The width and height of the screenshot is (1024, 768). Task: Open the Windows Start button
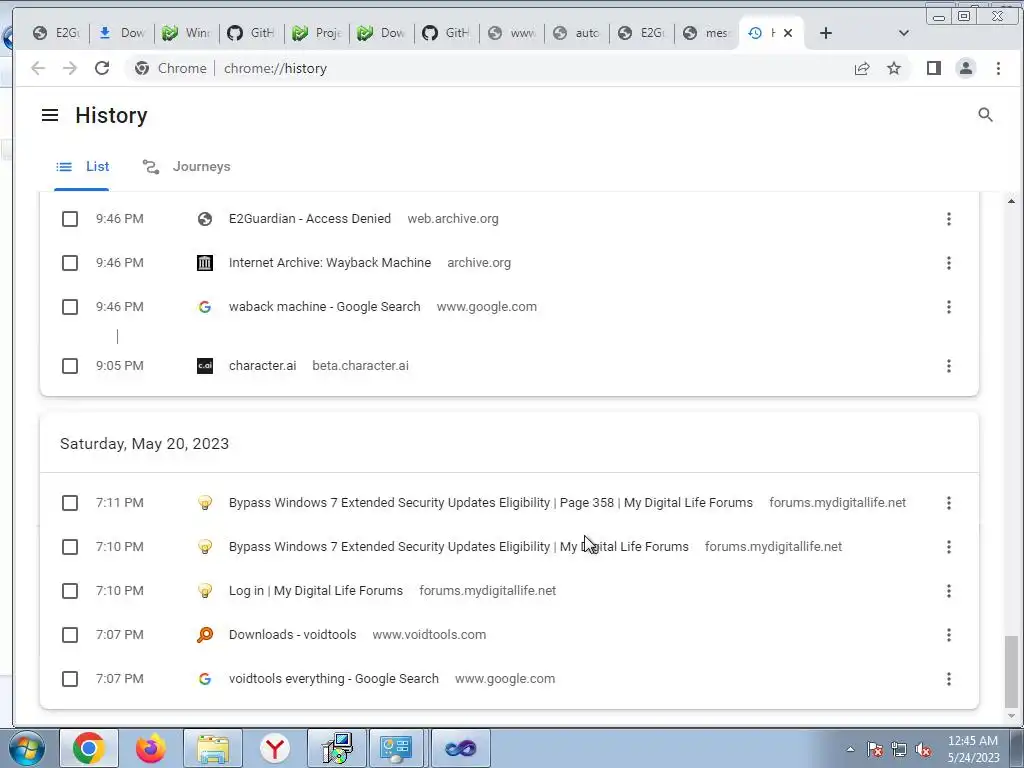click(x=26, y=748)
